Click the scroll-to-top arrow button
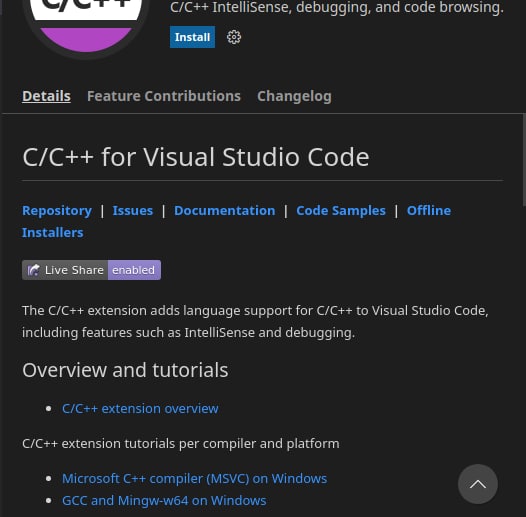Screen dimensions: 526x517 click(x=478, y=484)
